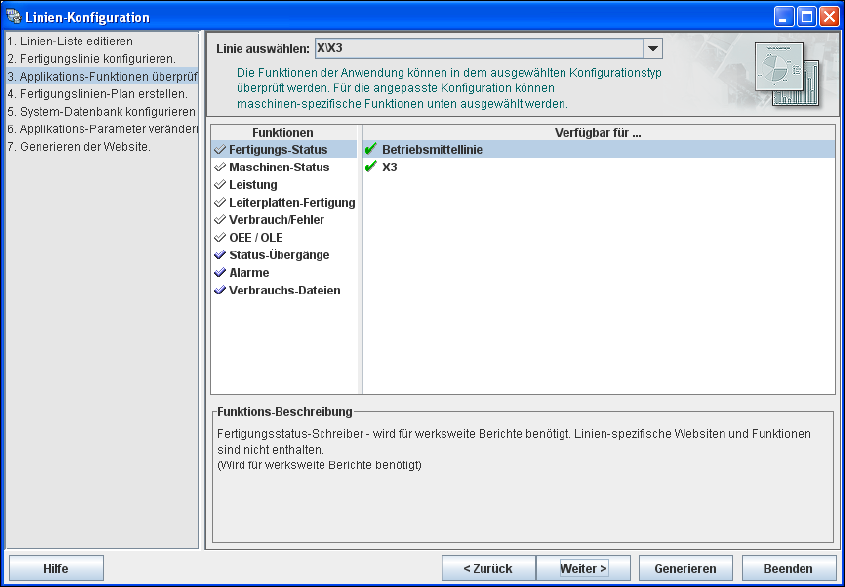Toggle the green checkmark for X3
Image resolution: width=845 pixels, height=587 pixels.
(371, 167)
